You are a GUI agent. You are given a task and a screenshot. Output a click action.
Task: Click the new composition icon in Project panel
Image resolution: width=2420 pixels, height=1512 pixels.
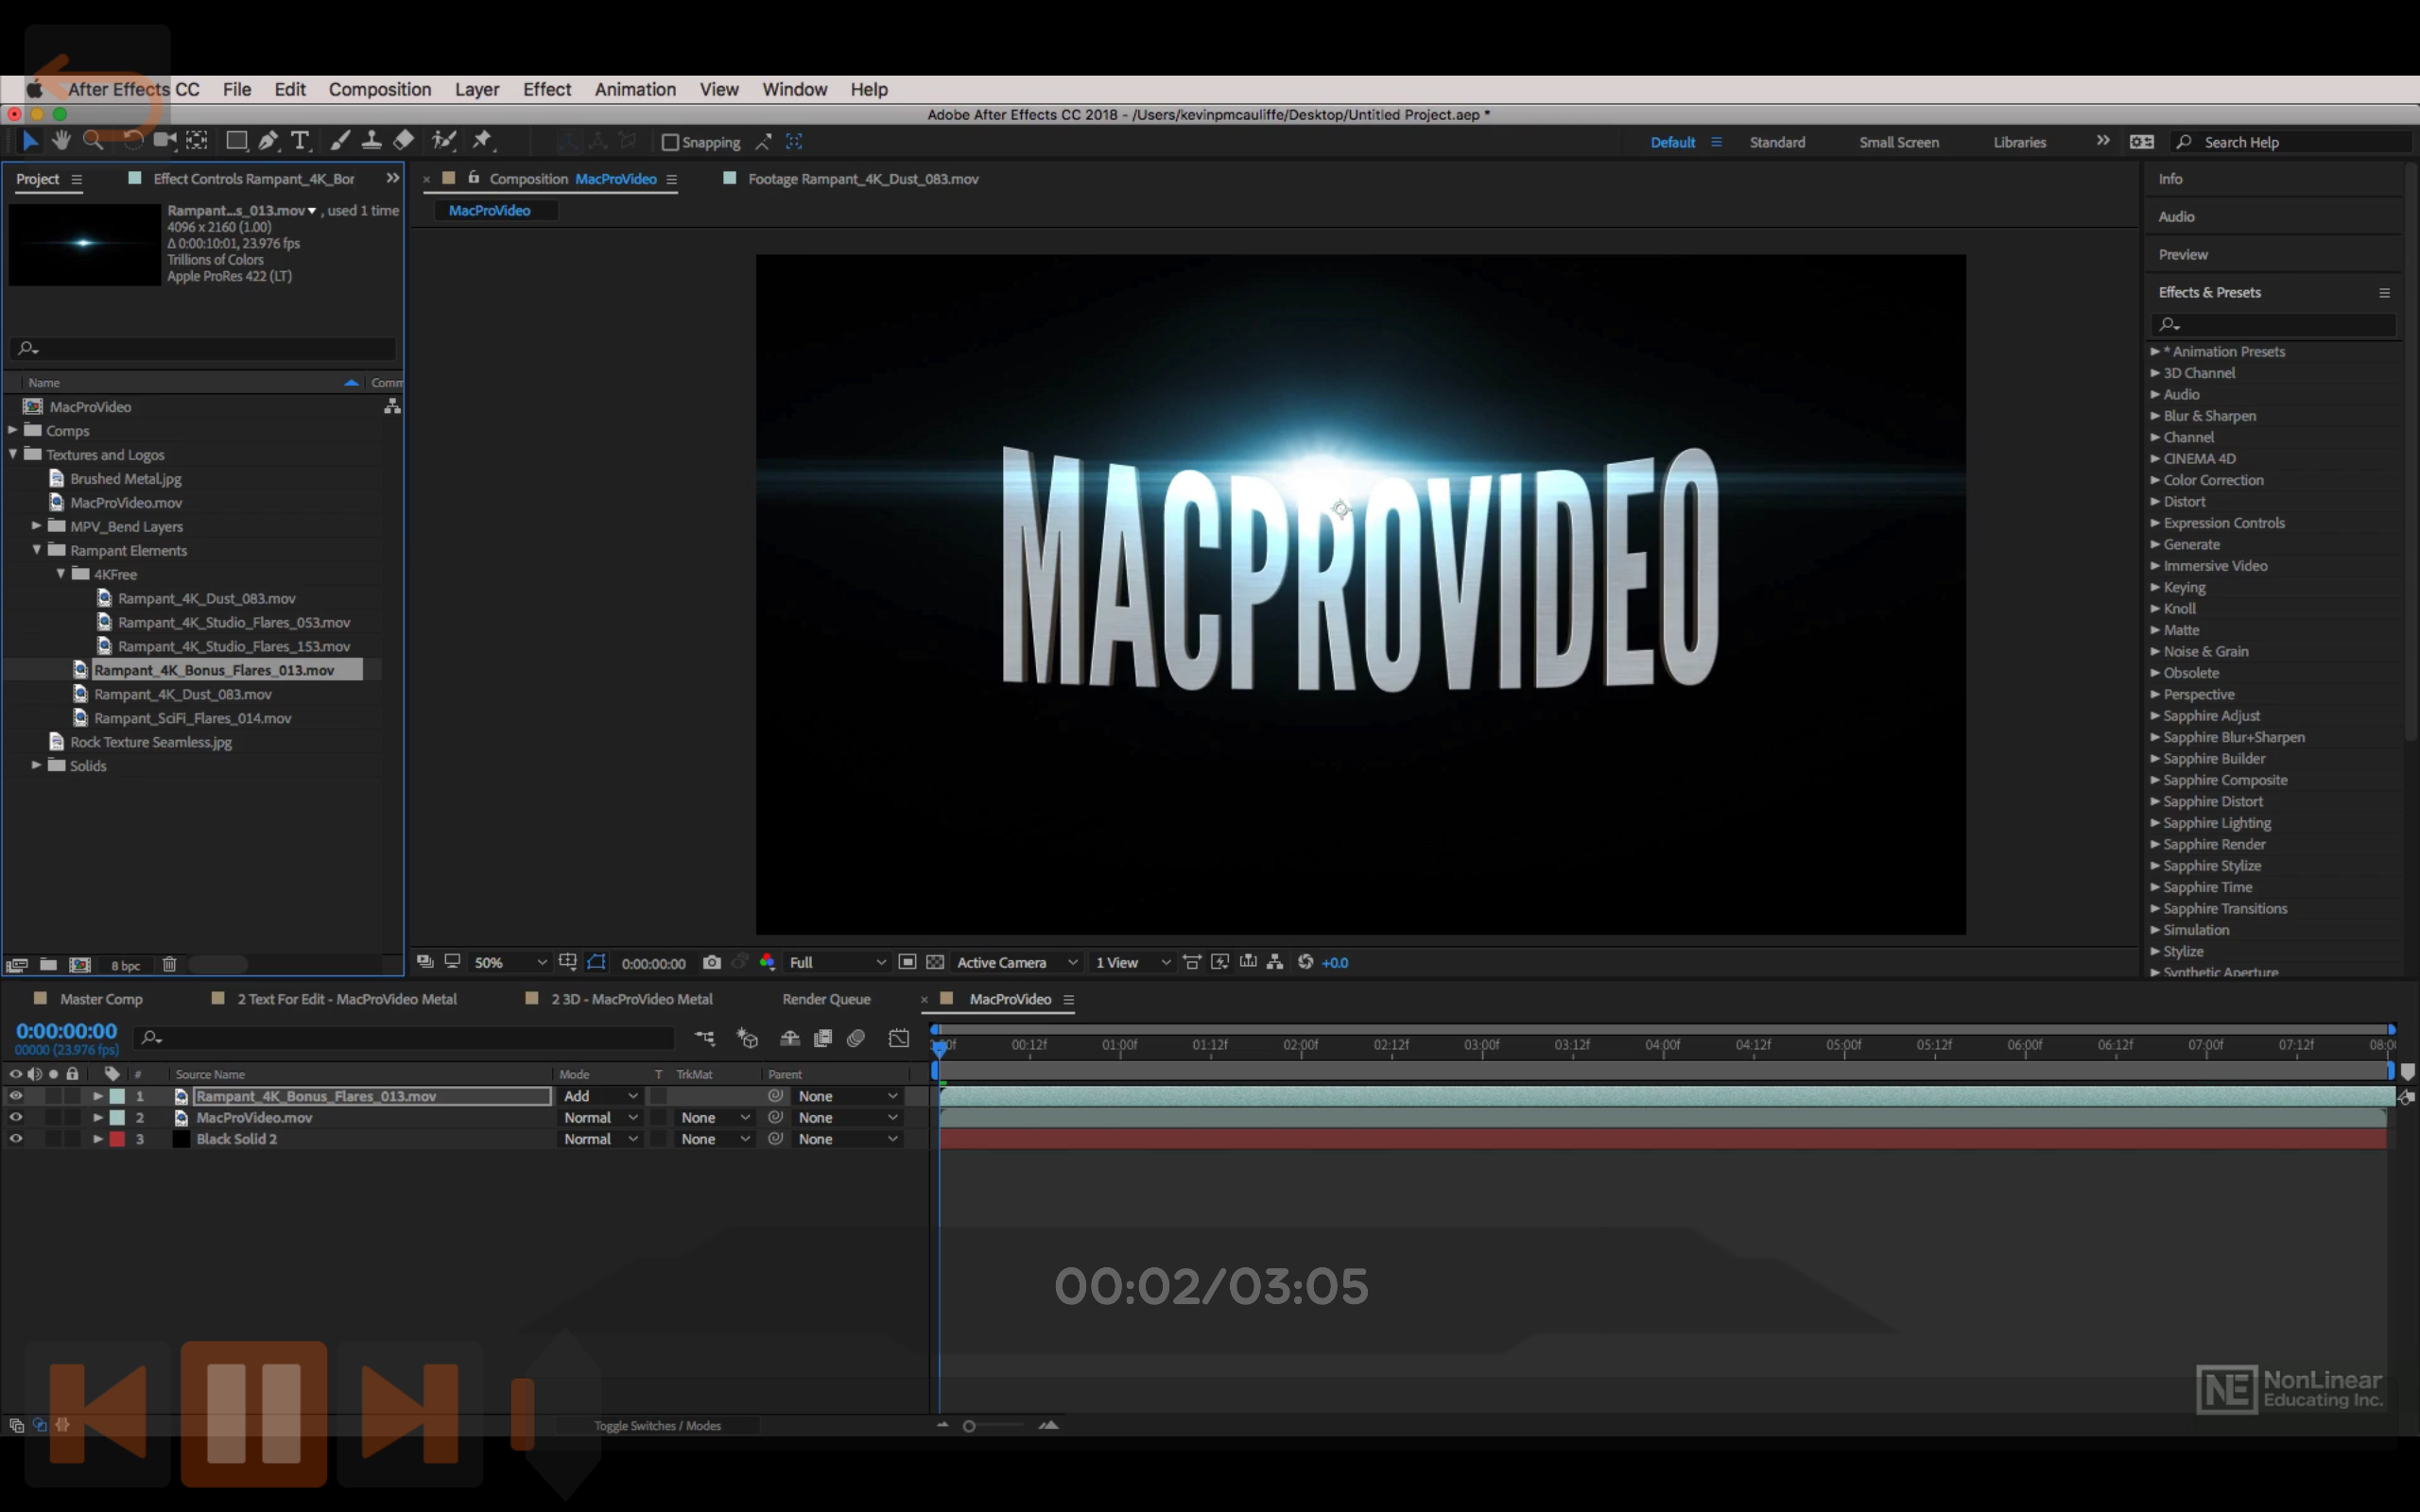coord(80,965)
